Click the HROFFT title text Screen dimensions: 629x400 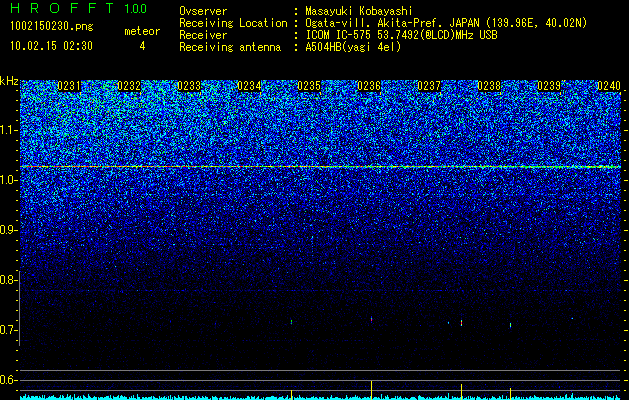63,8
